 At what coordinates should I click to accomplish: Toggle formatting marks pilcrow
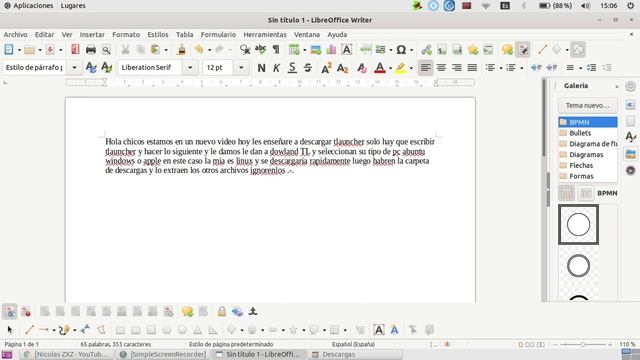point(276,50)
